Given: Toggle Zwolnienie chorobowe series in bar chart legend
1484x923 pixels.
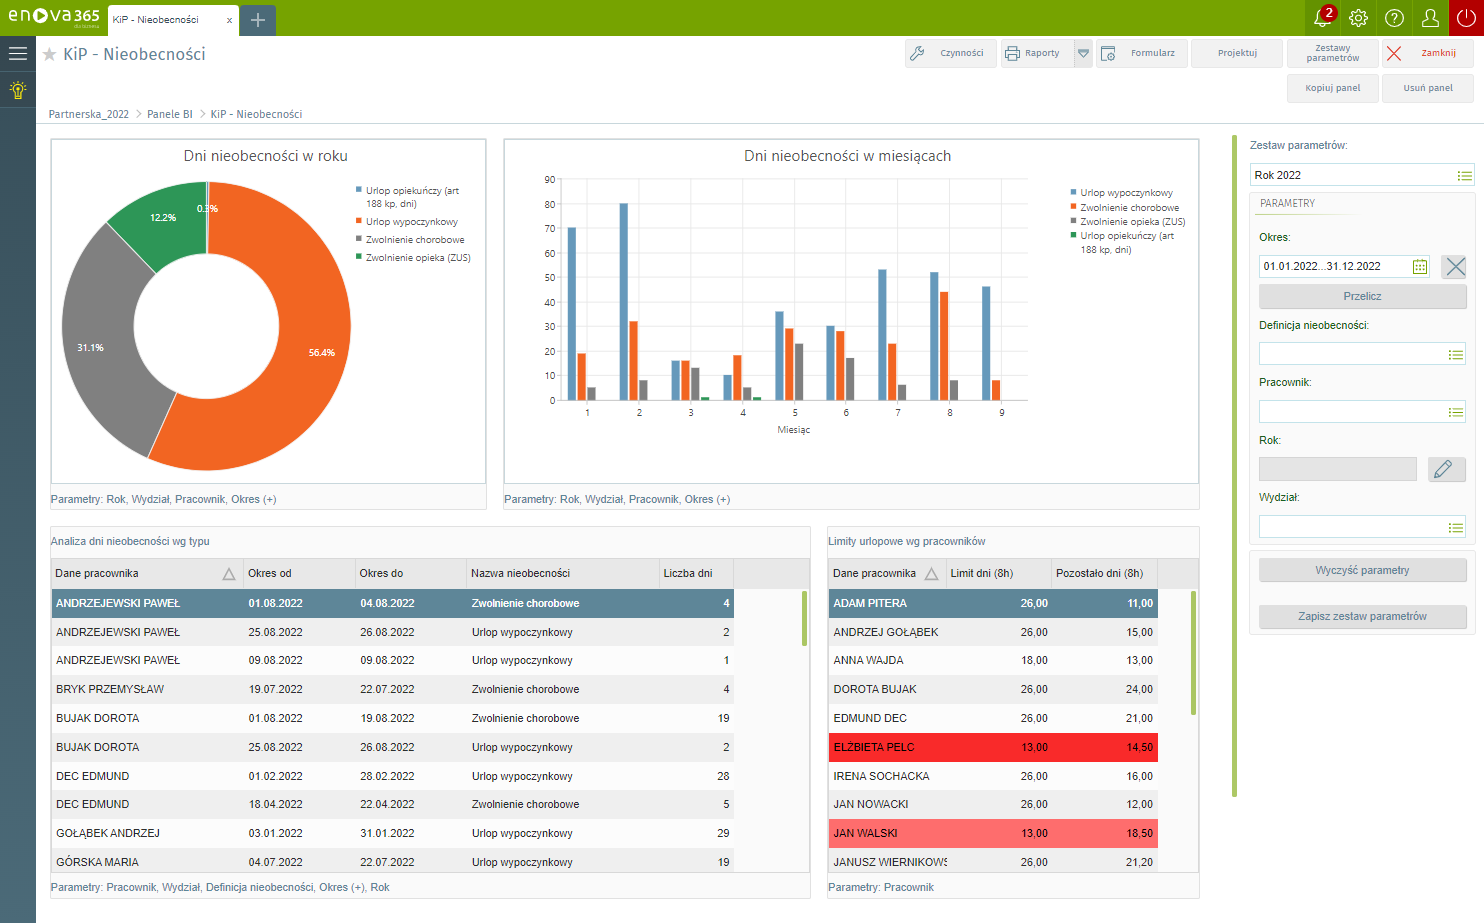Looking at the screenshot, I should point(1129,208).
